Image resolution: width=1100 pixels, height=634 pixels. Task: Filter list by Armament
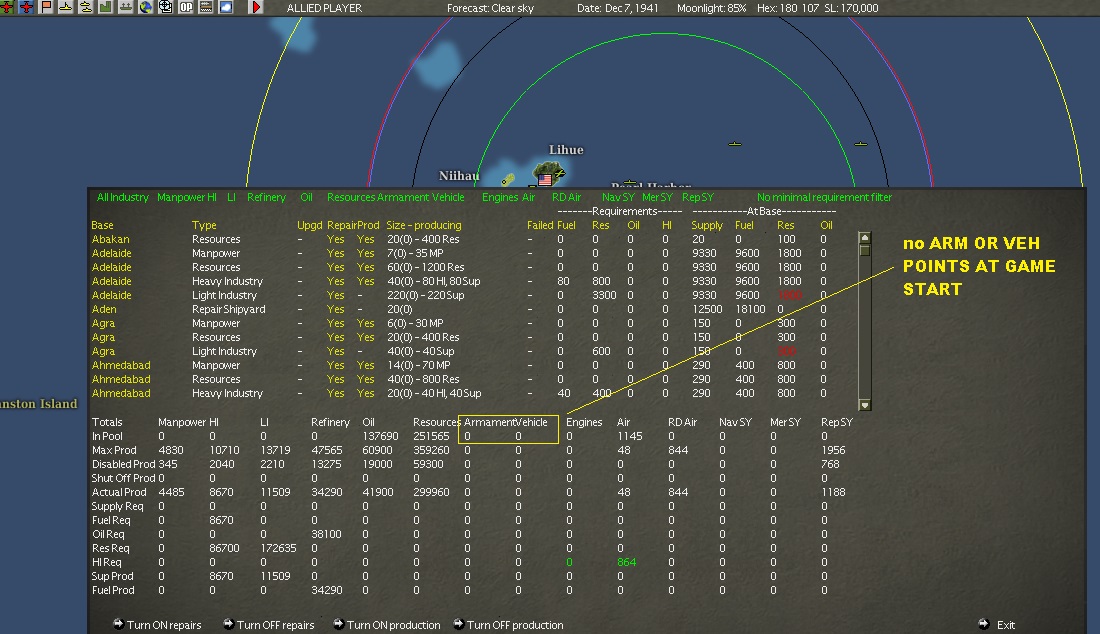403,197
